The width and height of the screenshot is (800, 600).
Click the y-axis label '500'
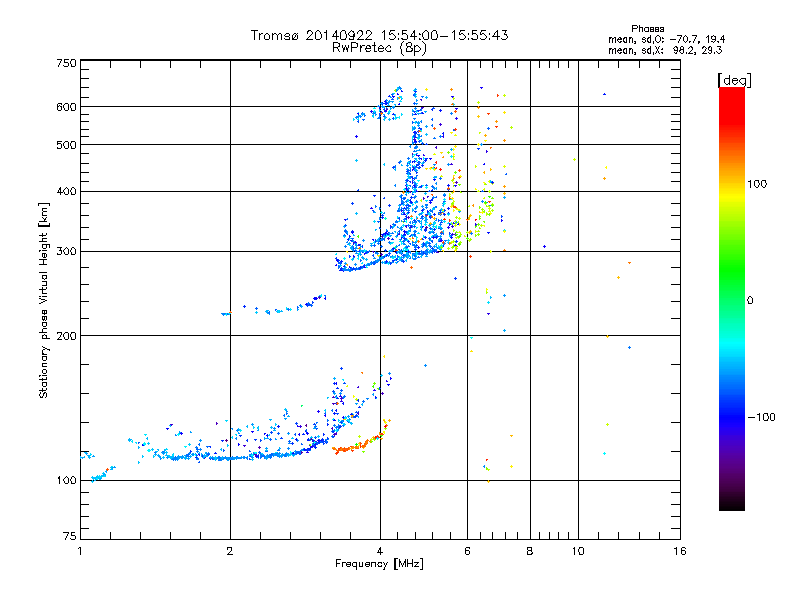coord(67,145)
